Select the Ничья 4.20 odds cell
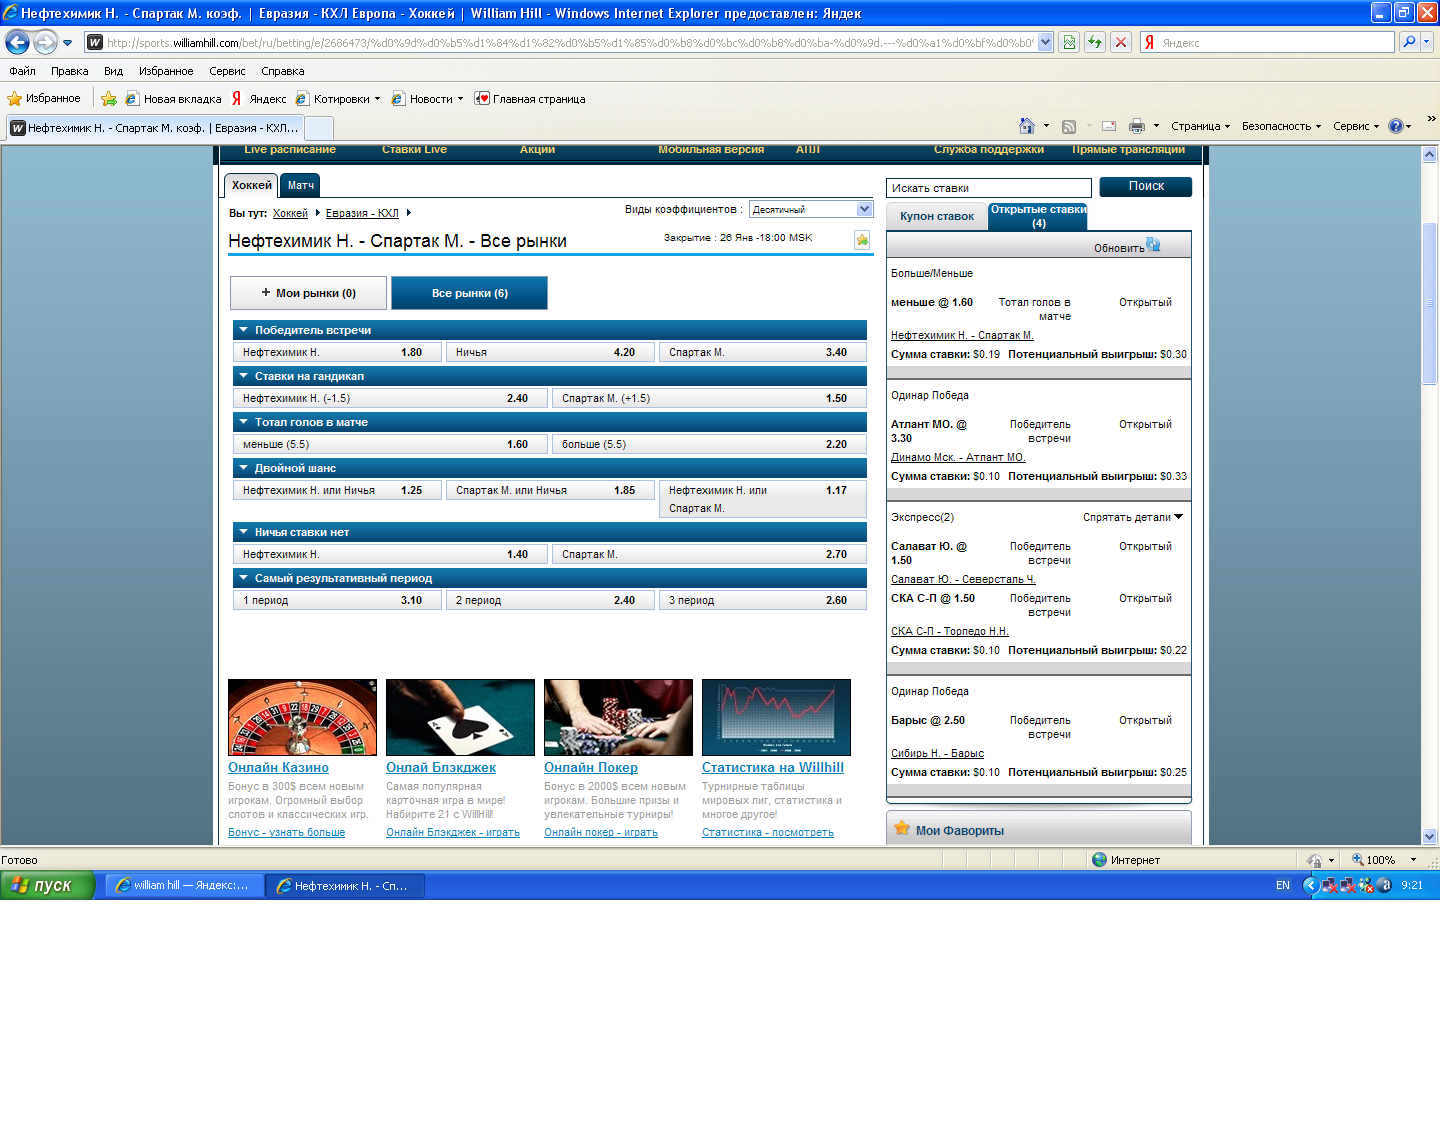Image resolution: width=1440 pixels, height=1134 pixels. pos(551,352)
